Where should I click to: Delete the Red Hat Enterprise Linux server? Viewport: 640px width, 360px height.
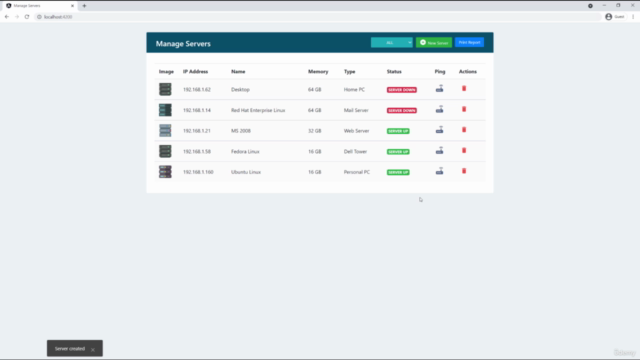(x=464, y=109)
